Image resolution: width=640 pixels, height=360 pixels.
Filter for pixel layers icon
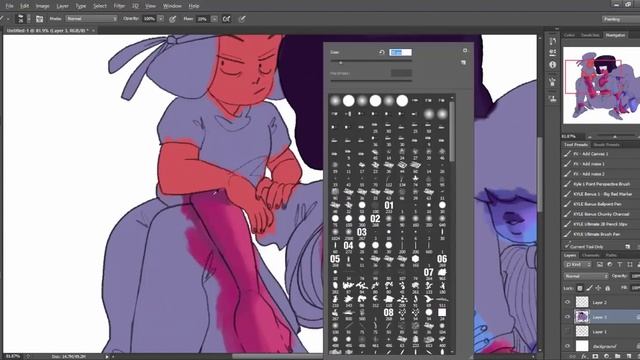coord(599,265)
